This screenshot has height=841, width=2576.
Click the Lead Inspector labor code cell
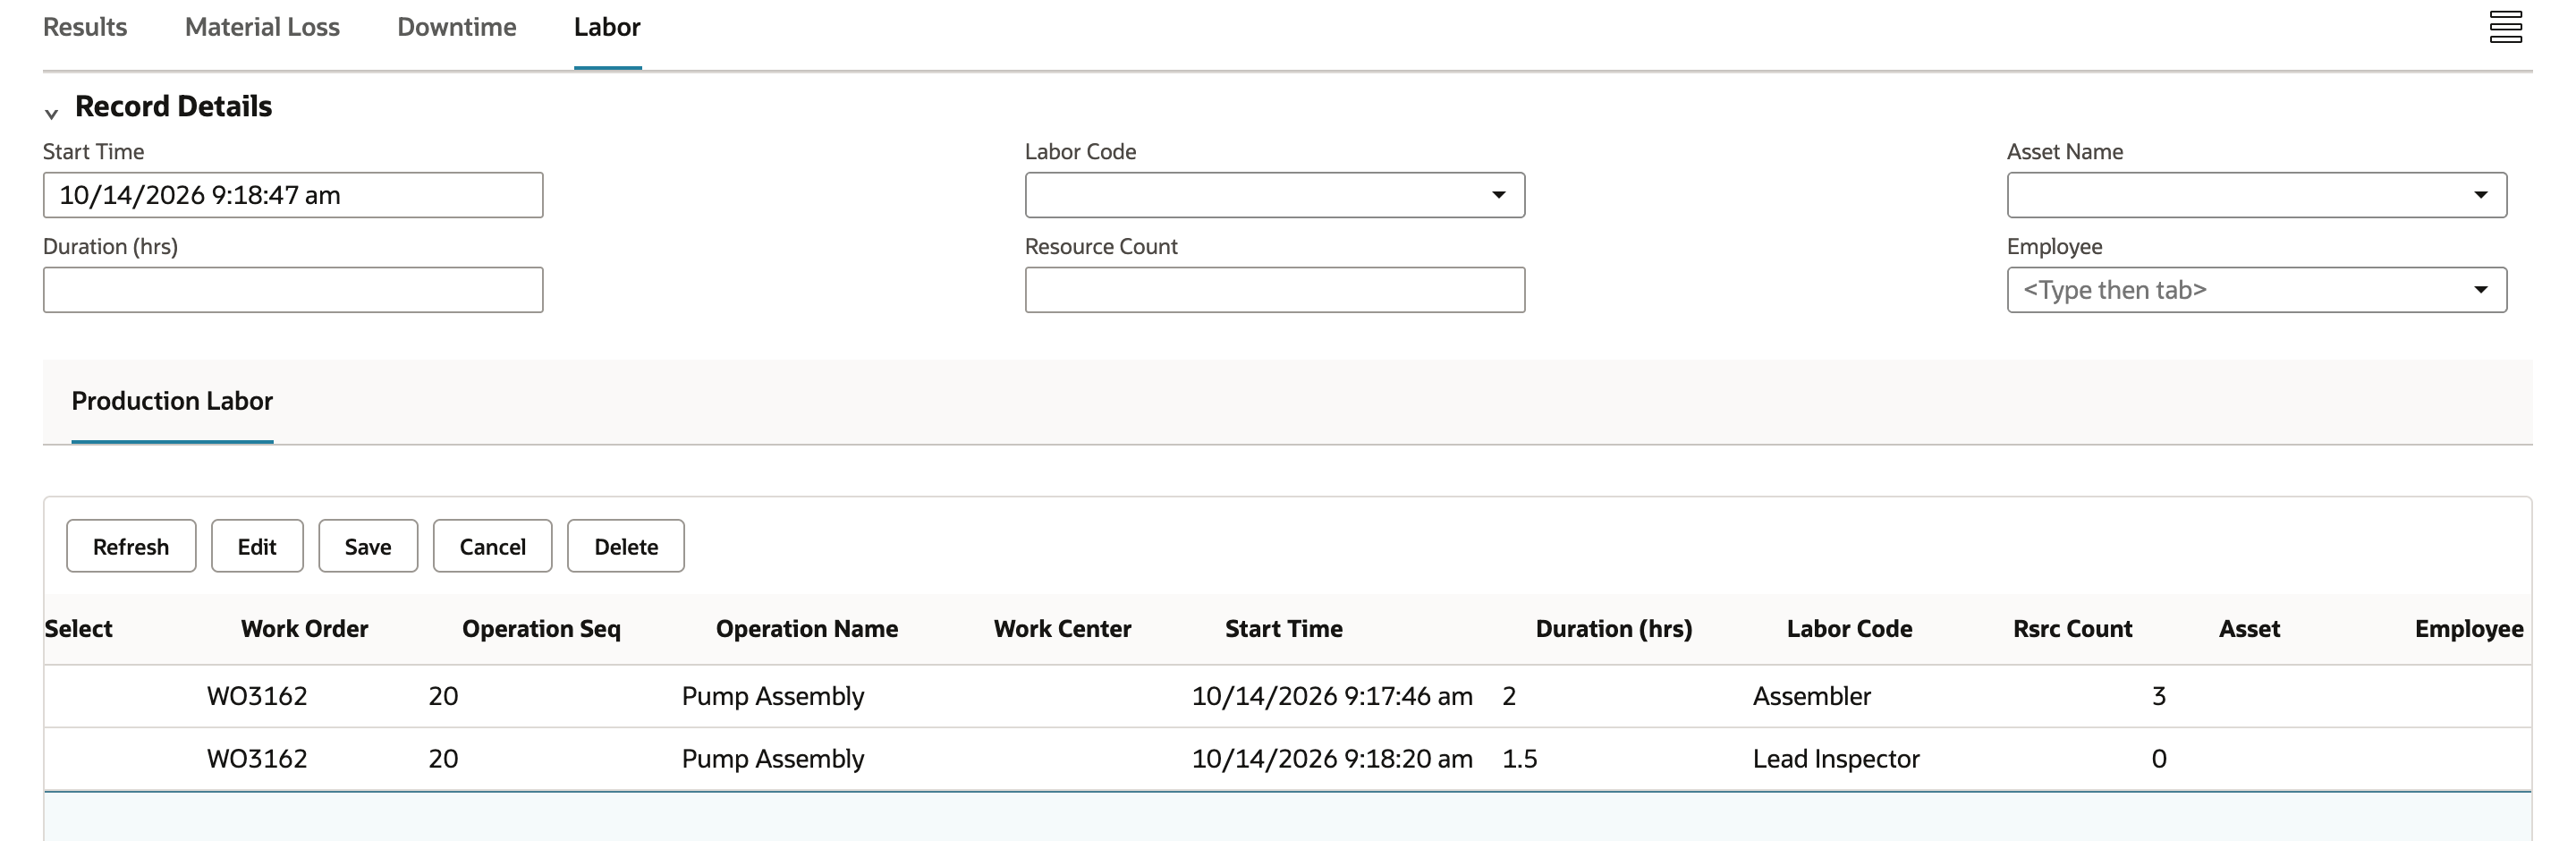click(x=1836, y=759)
